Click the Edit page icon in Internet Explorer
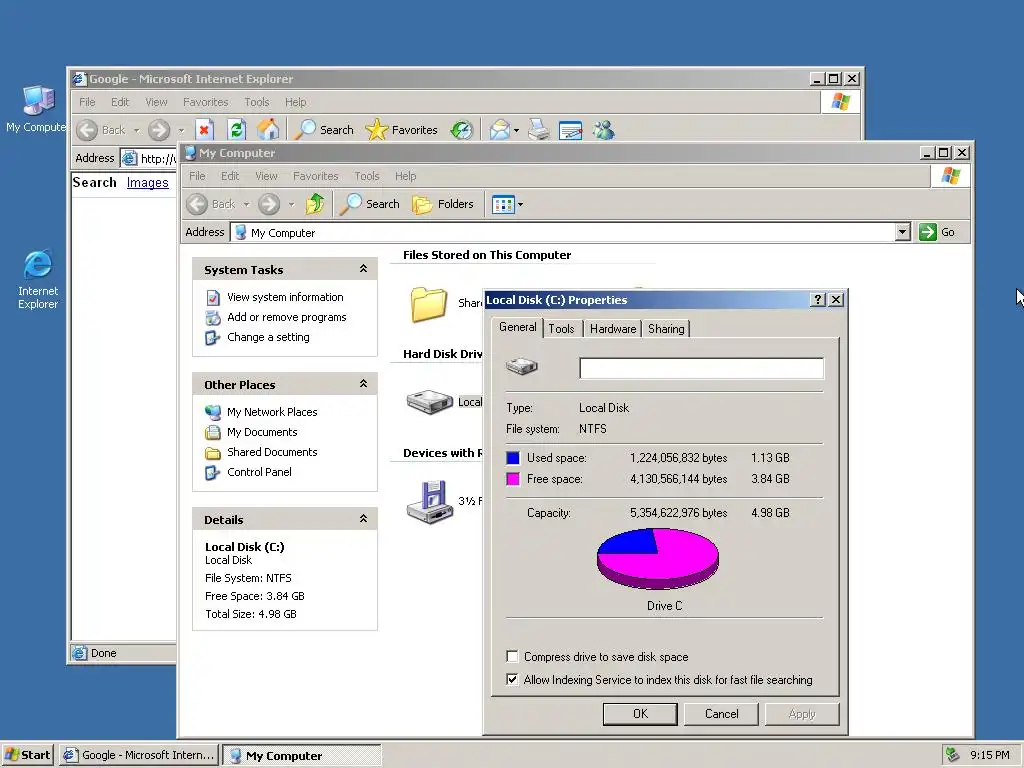 click(x=570, y=129)
